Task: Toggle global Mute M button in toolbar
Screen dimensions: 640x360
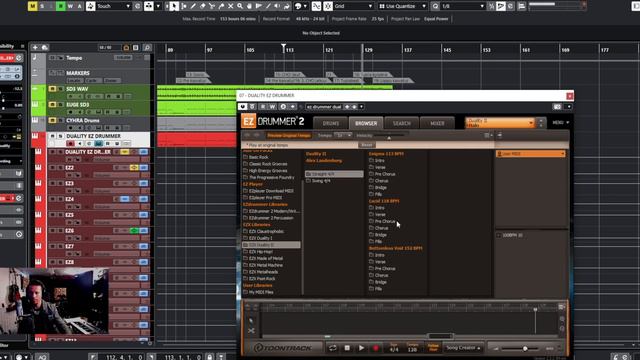Action: [32, 6]
